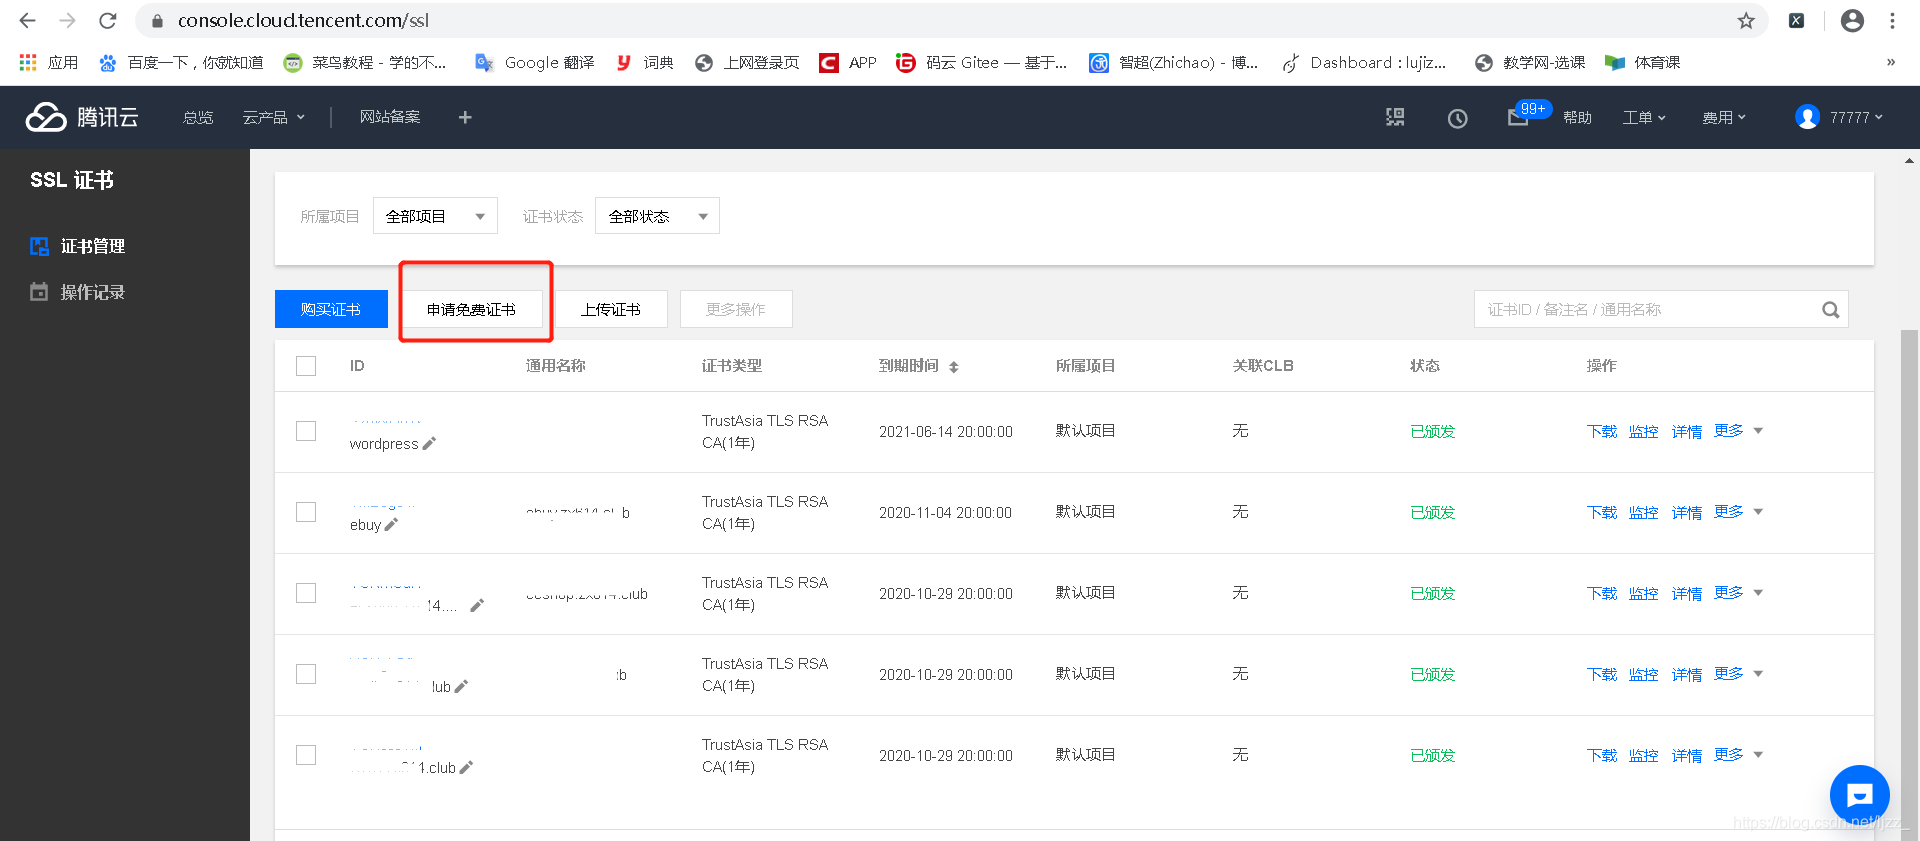The image size is (1920, 841).
Task: Open the clock history icon in header
Action: (x=1458, y=118)
